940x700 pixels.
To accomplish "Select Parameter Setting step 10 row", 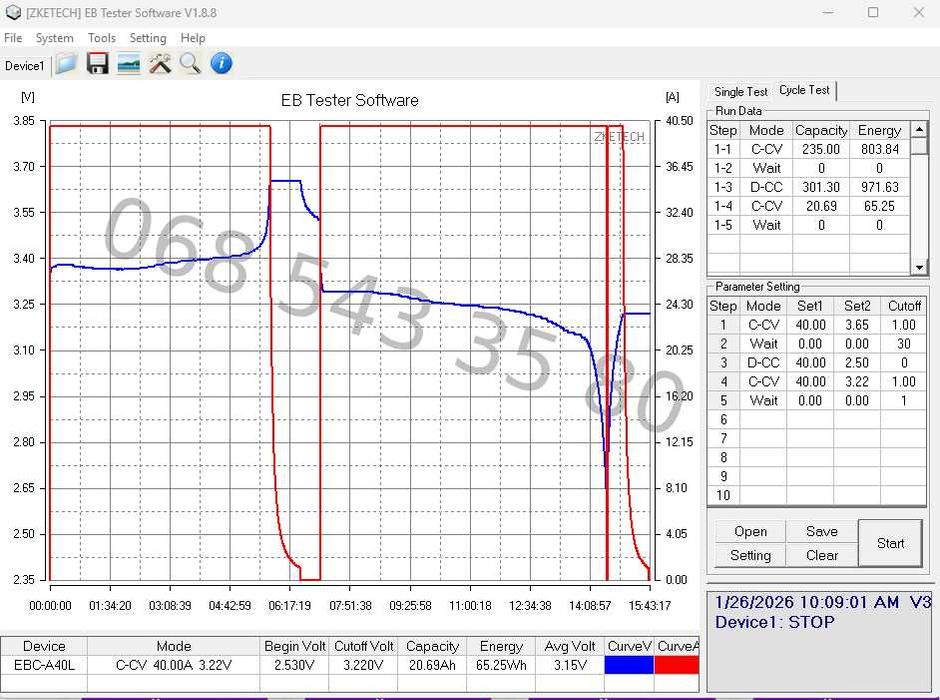I will (x=817, y=495).
